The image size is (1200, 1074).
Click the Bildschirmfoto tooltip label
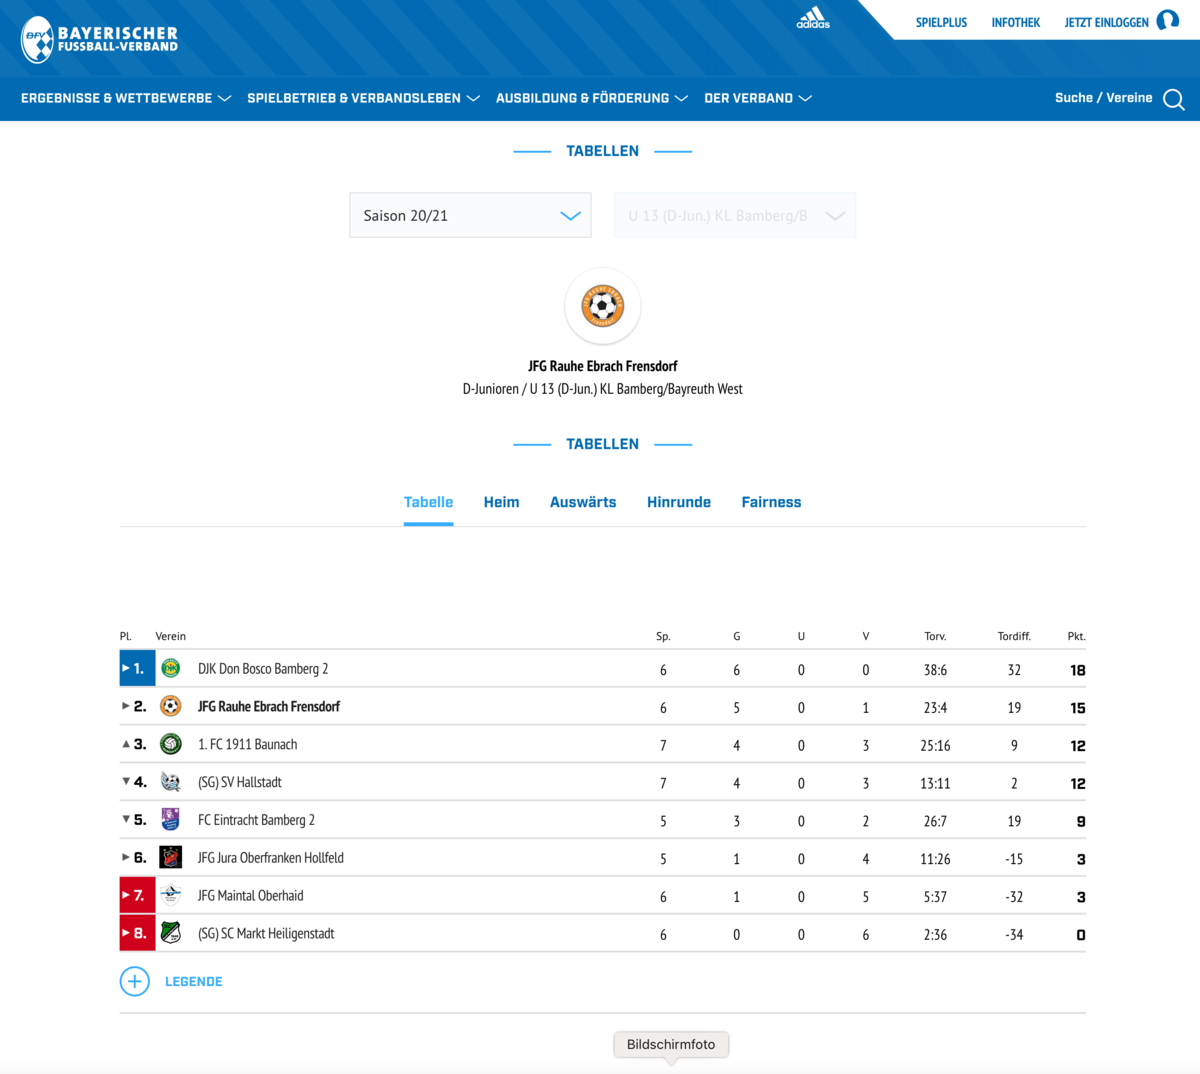pyautogui.click(x=671, y=1044)
